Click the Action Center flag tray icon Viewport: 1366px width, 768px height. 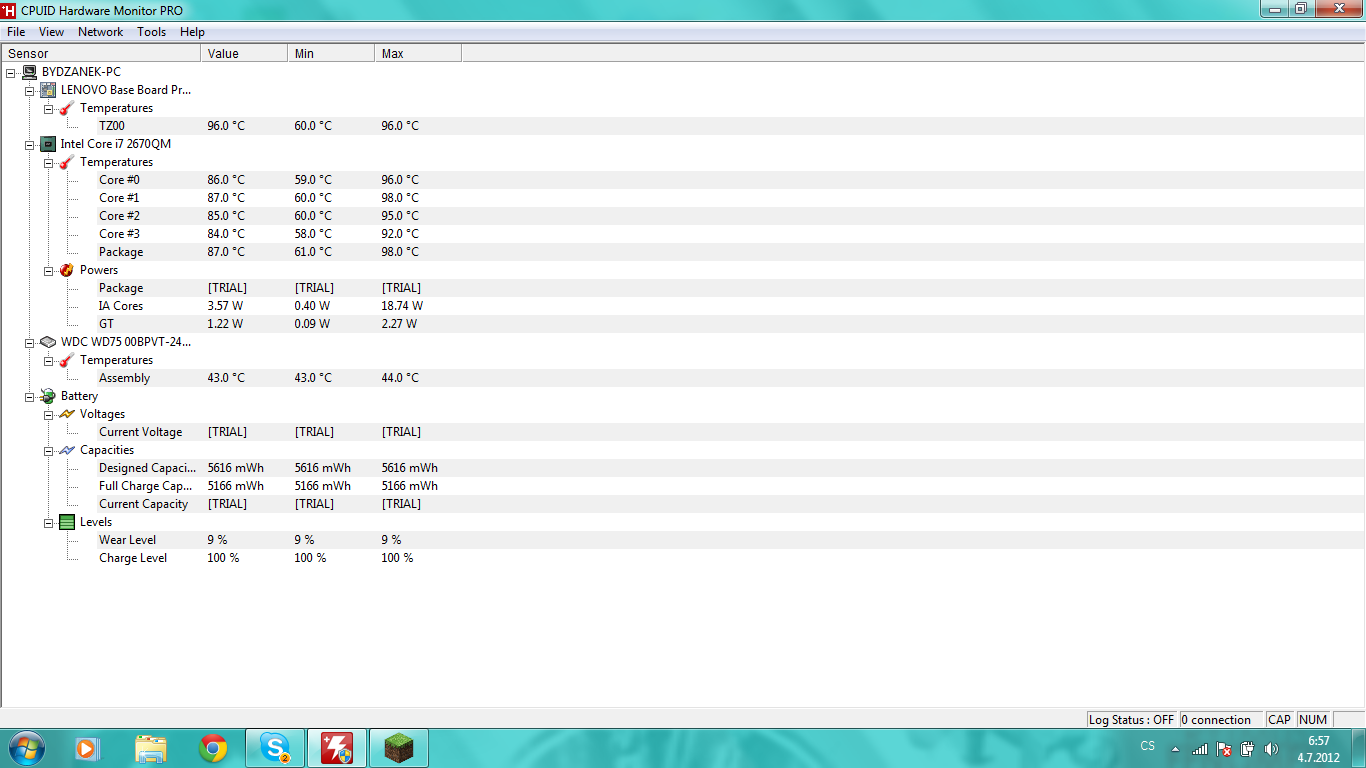(1224, 748)
